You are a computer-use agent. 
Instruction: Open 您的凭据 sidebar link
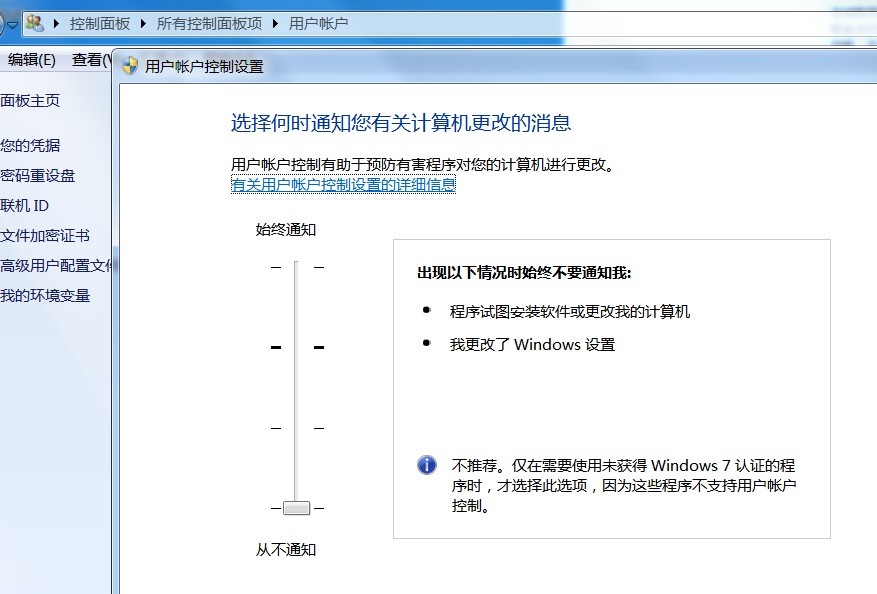[x=30, y=145]
